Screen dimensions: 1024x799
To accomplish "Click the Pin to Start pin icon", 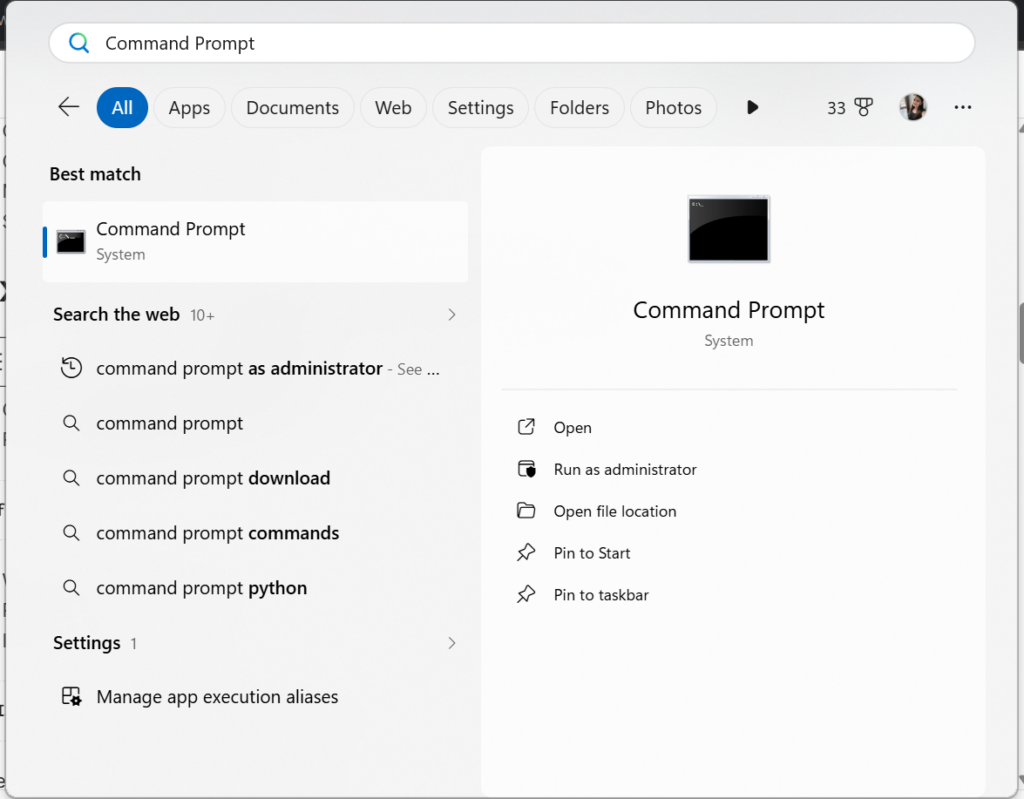I will point(526,553).
